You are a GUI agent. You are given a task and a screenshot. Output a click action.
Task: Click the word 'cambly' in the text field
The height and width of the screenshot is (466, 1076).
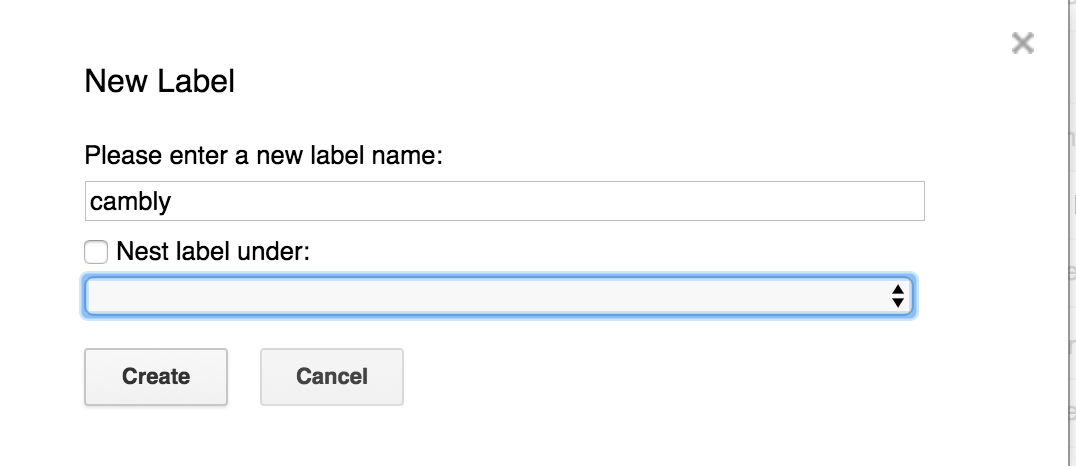pos(131,202)
